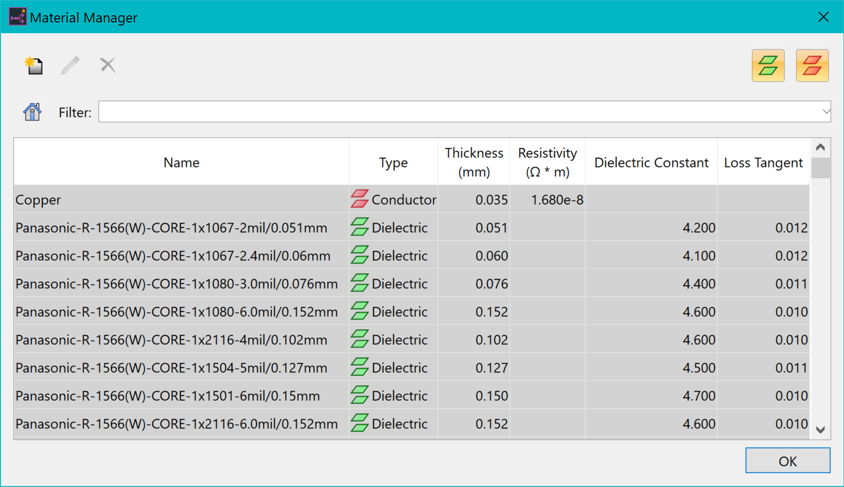Screen dimensions: 844x487
Task: Sort by the Type column header
Action: tap(393, 163)
